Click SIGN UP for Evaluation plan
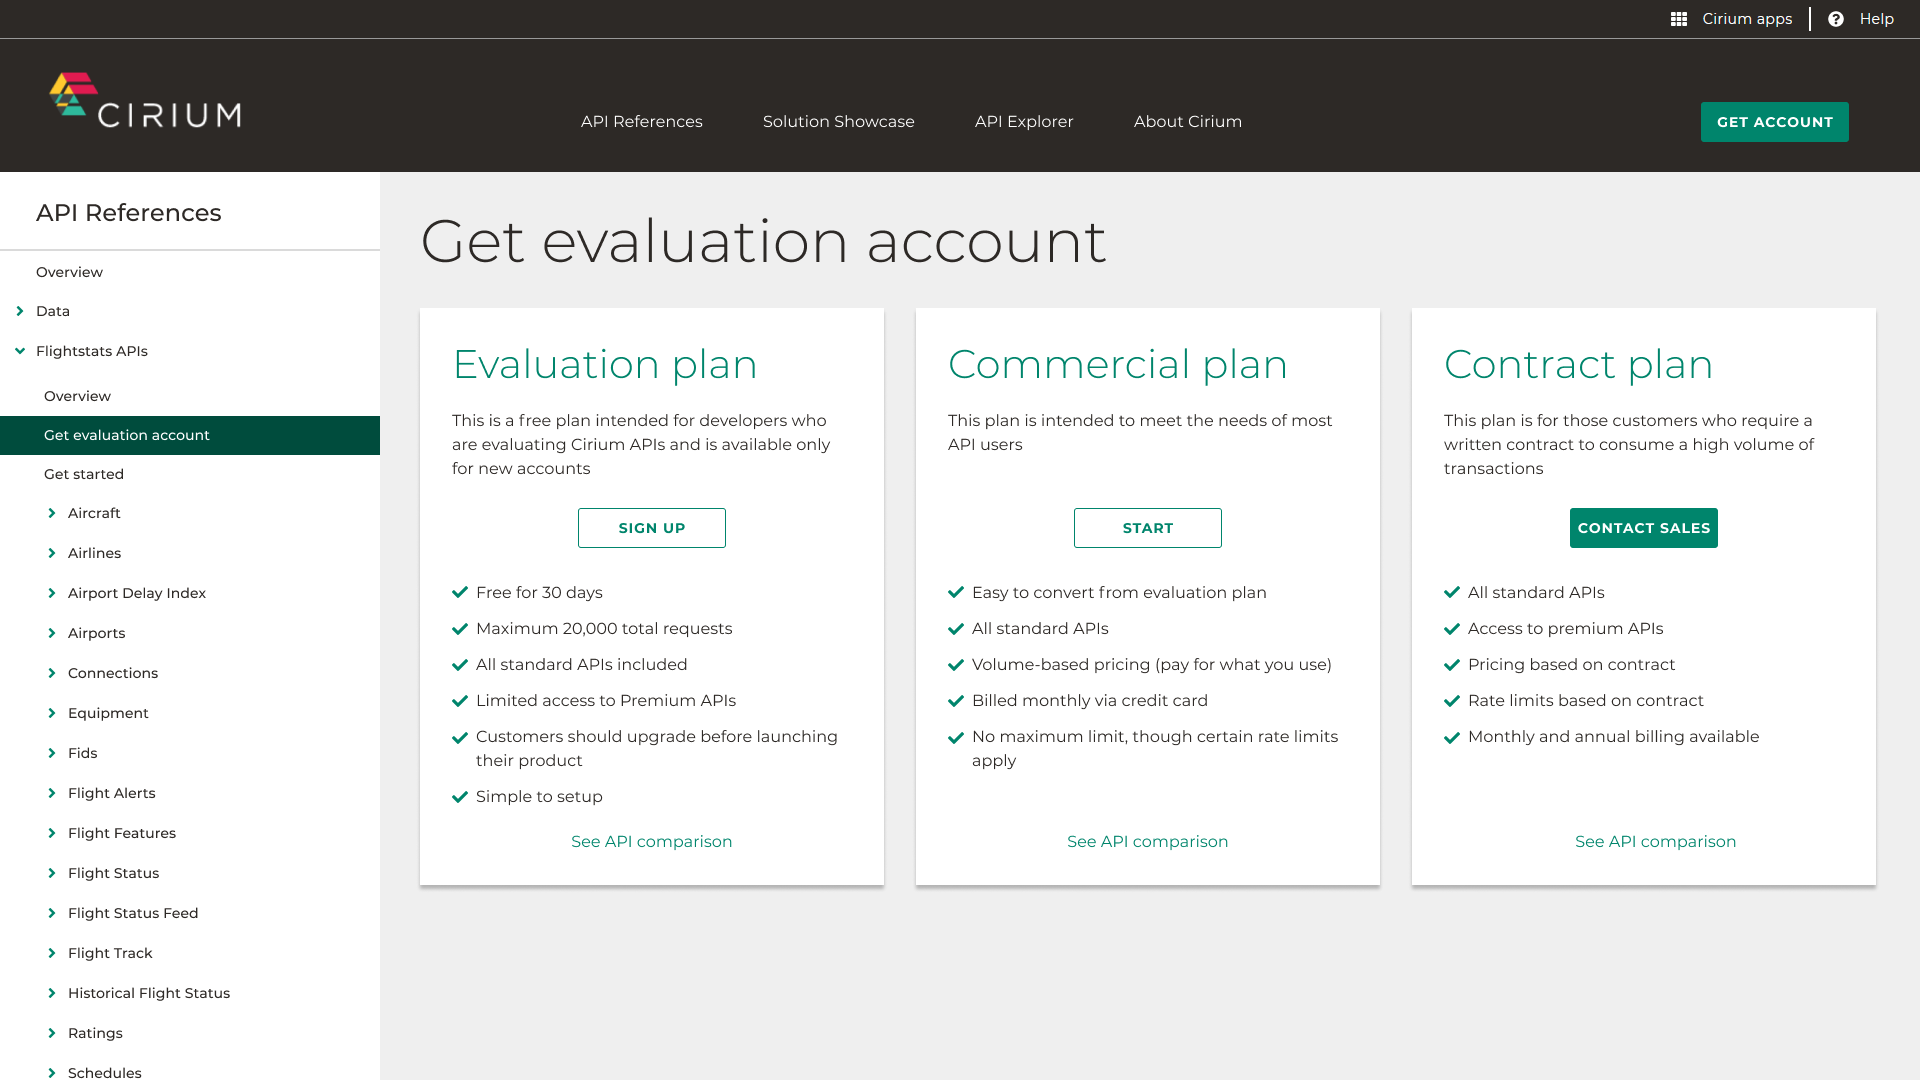The image size is (1920, 1080). [652, 528]
